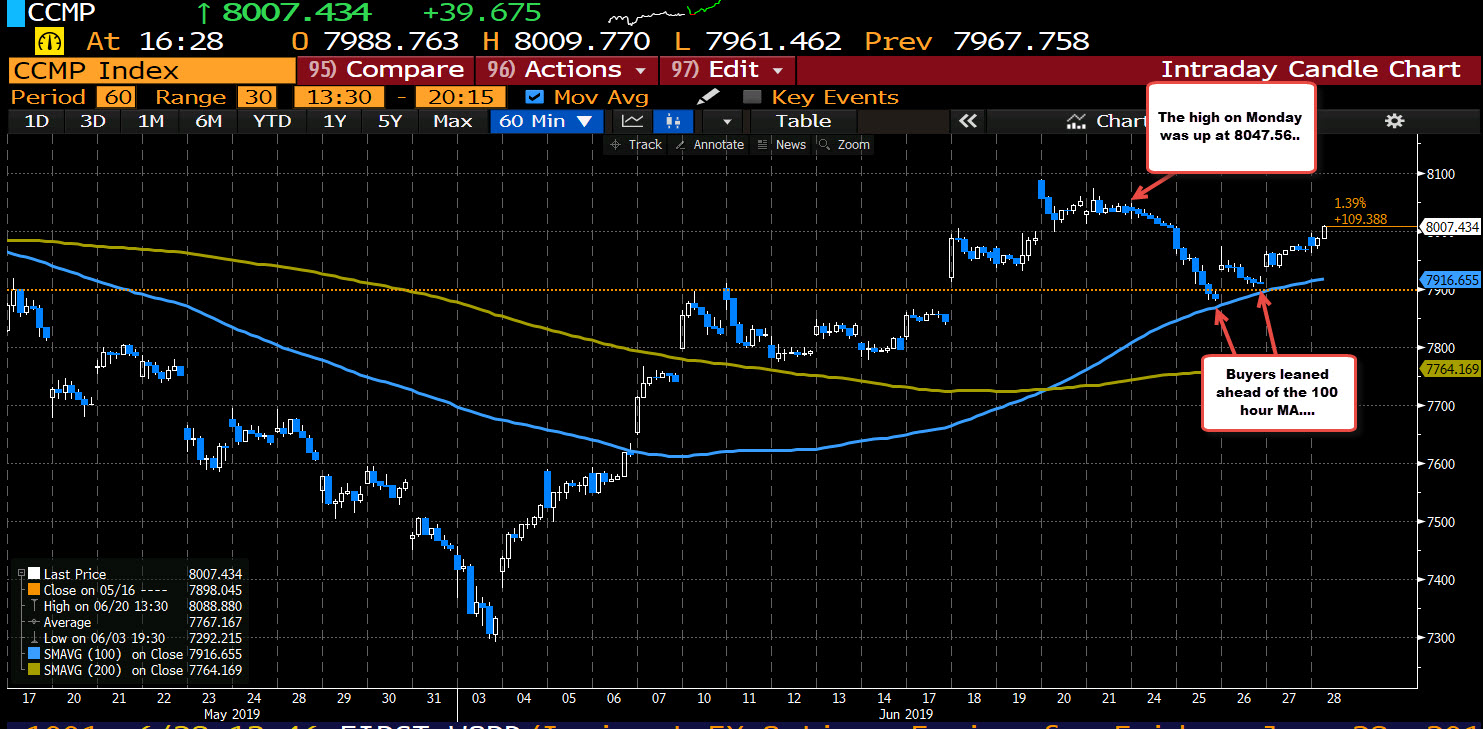Click the O 7988.763 open value
This screenshot has width=1483, height=729.
pyautogui.click(x=373, y=42)
